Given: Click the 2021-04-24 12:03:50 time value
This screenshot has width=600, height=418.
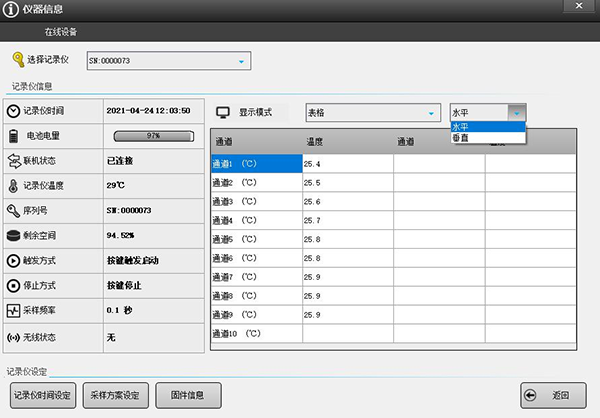Looking at the screenshot, I should point(148,111).
